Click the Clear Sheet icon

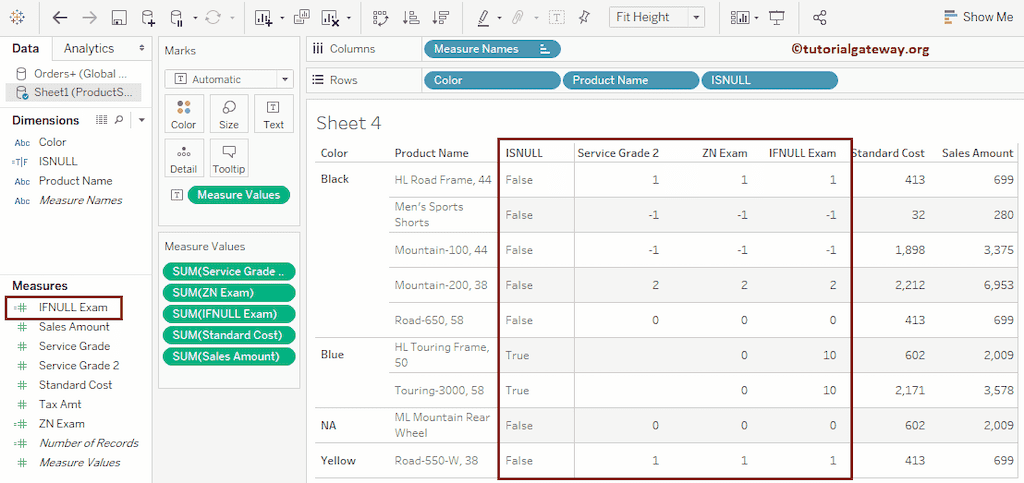click(331, 18)
